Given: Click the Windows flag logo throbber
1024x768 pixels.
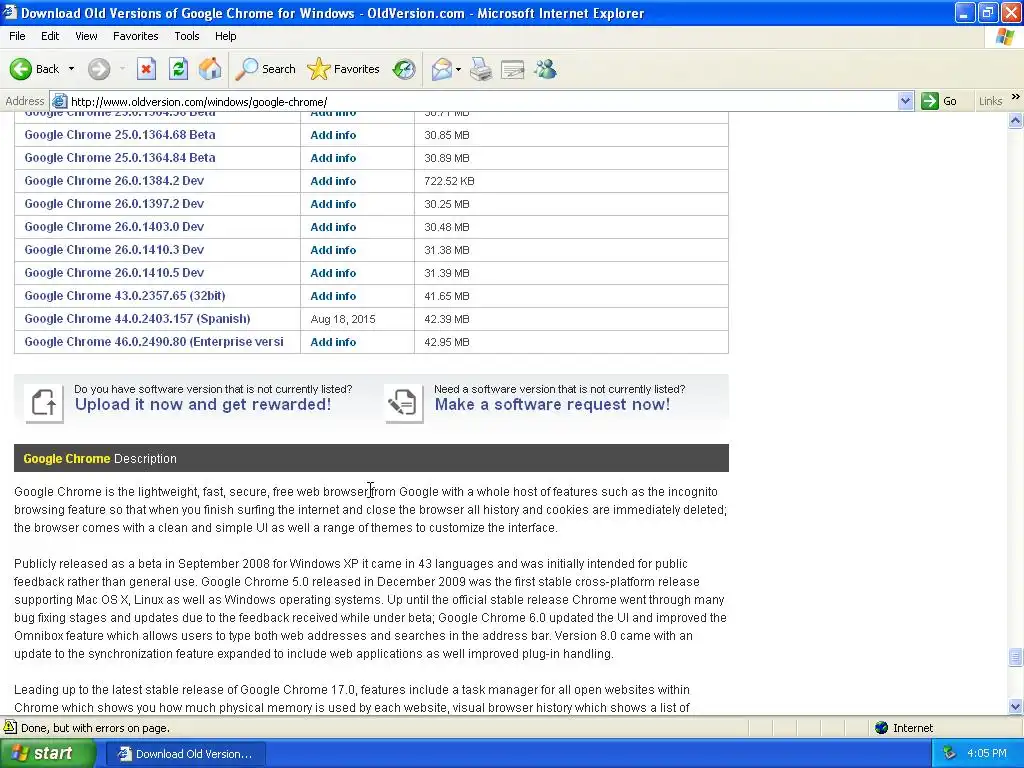Looking at the screenshot, I should [x=1005, y=37].
